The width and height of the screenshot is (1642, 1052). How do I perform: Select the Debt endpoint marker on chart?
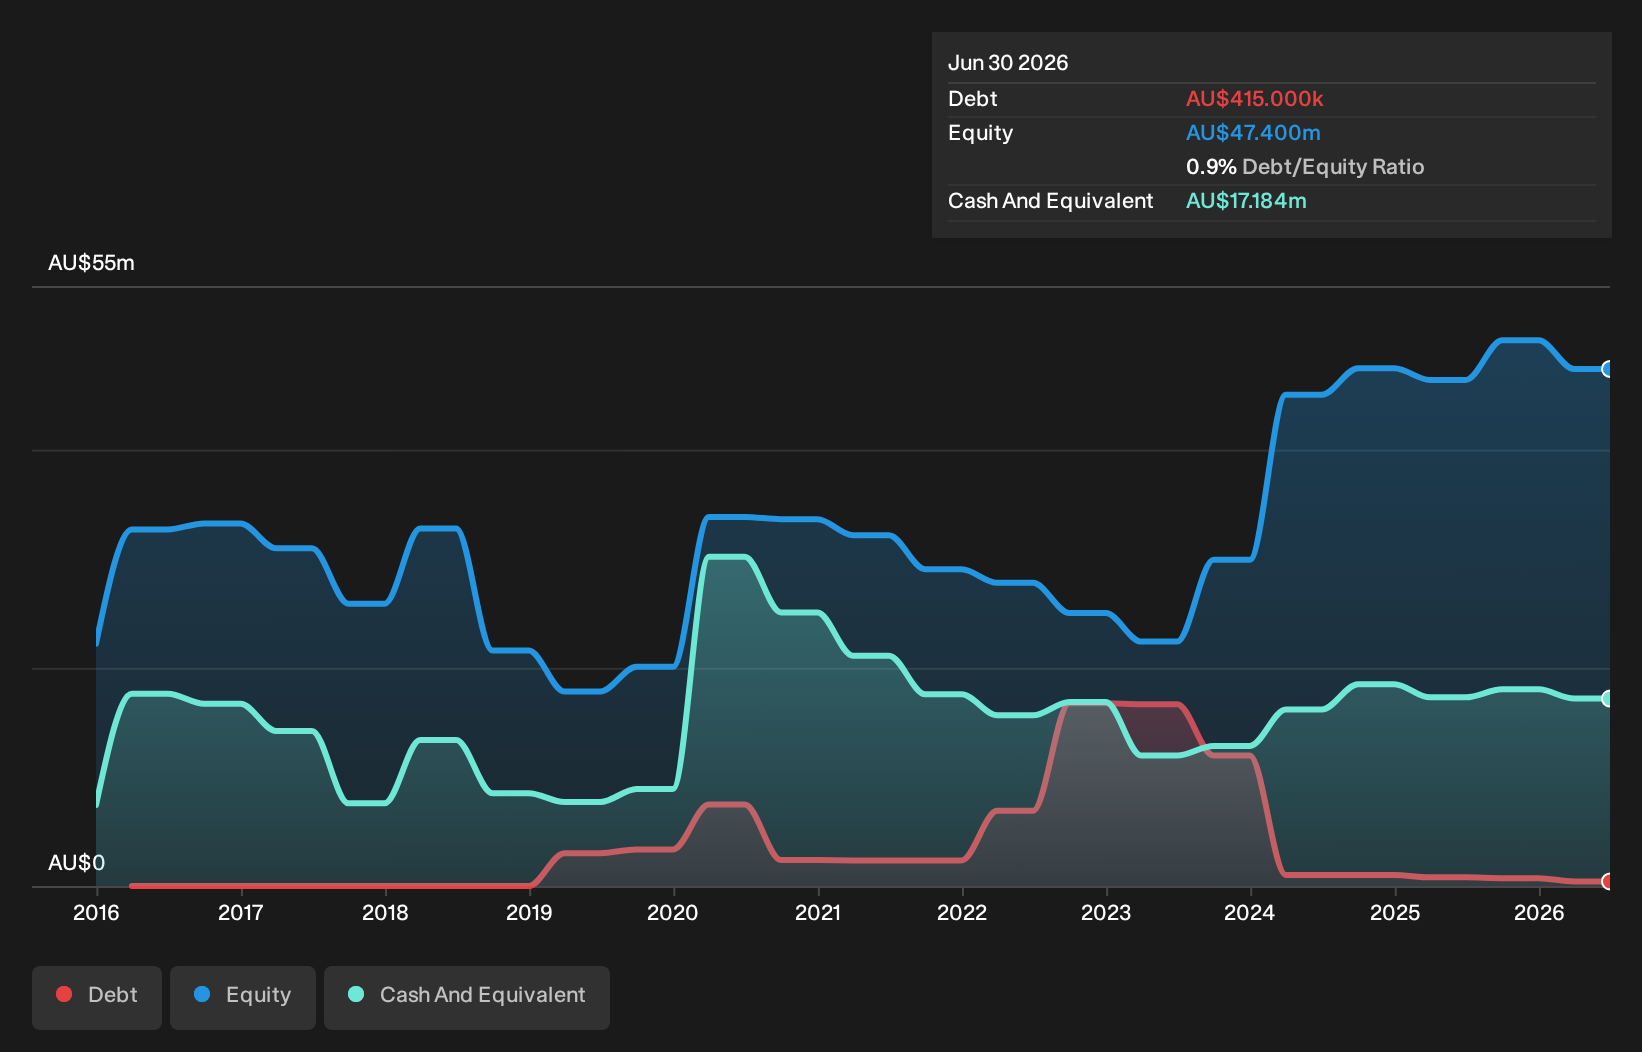1608,881
